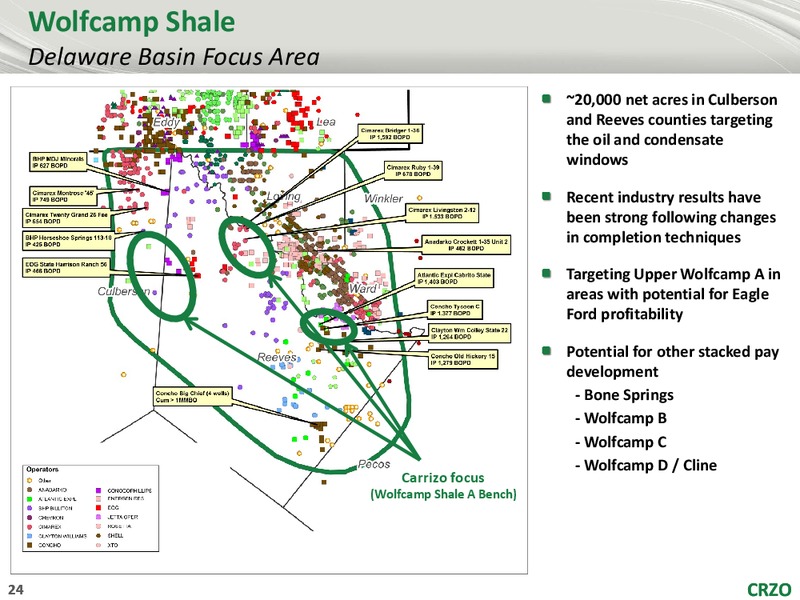Click the '- Wolfcamp C' sub-bullet
This screenshot has height=600, width=800.
pos(620,442)
